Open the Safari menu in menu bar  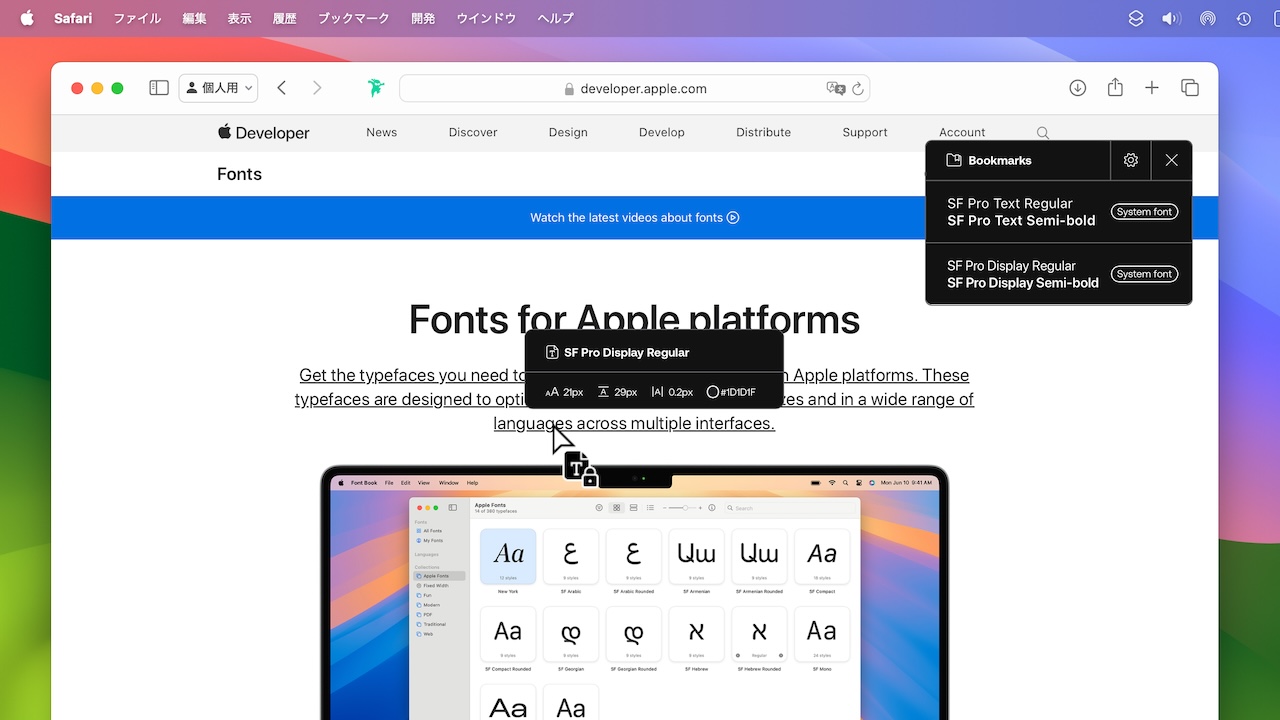click(73, 18)
